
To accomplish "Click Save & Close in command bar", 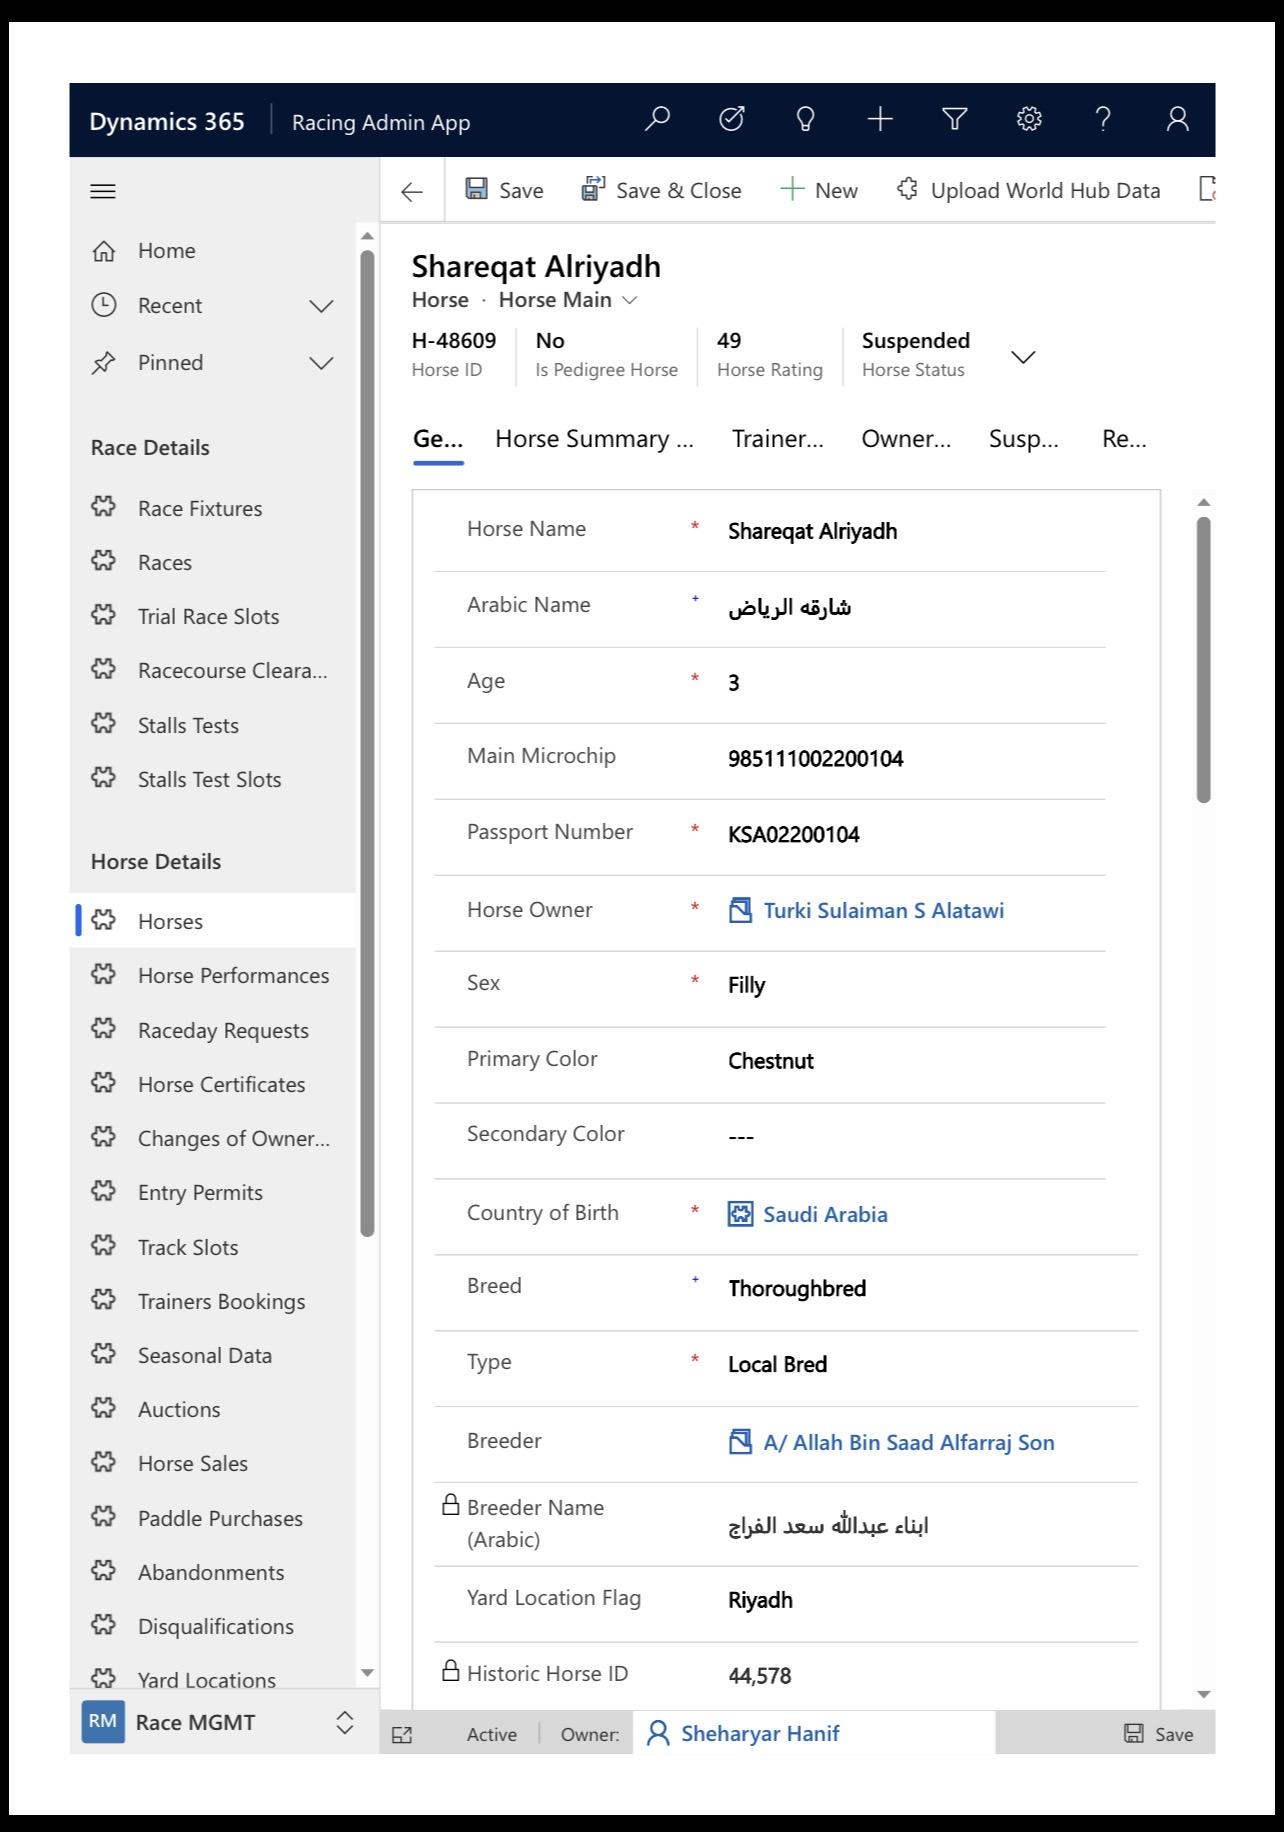I will (661, 190).
